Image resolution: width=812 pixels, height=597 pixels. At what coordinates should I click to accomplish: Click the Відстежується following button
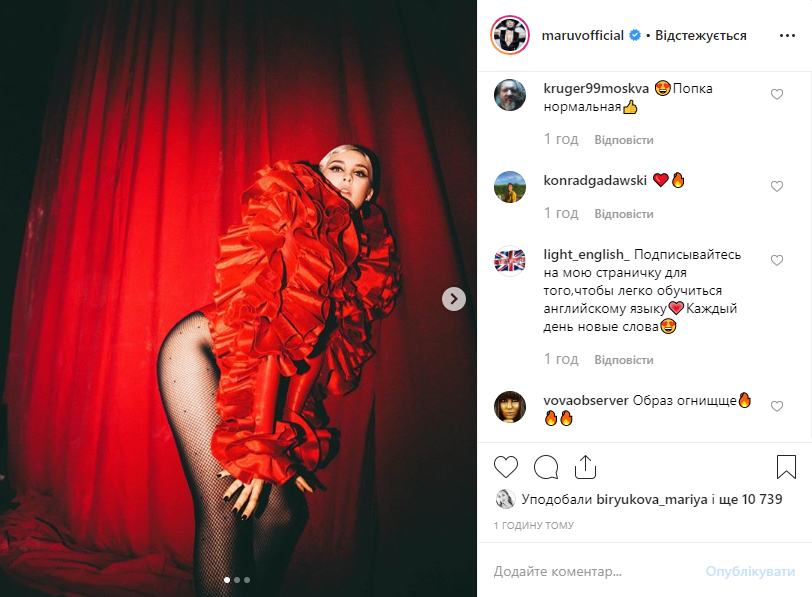click(701, 35)
